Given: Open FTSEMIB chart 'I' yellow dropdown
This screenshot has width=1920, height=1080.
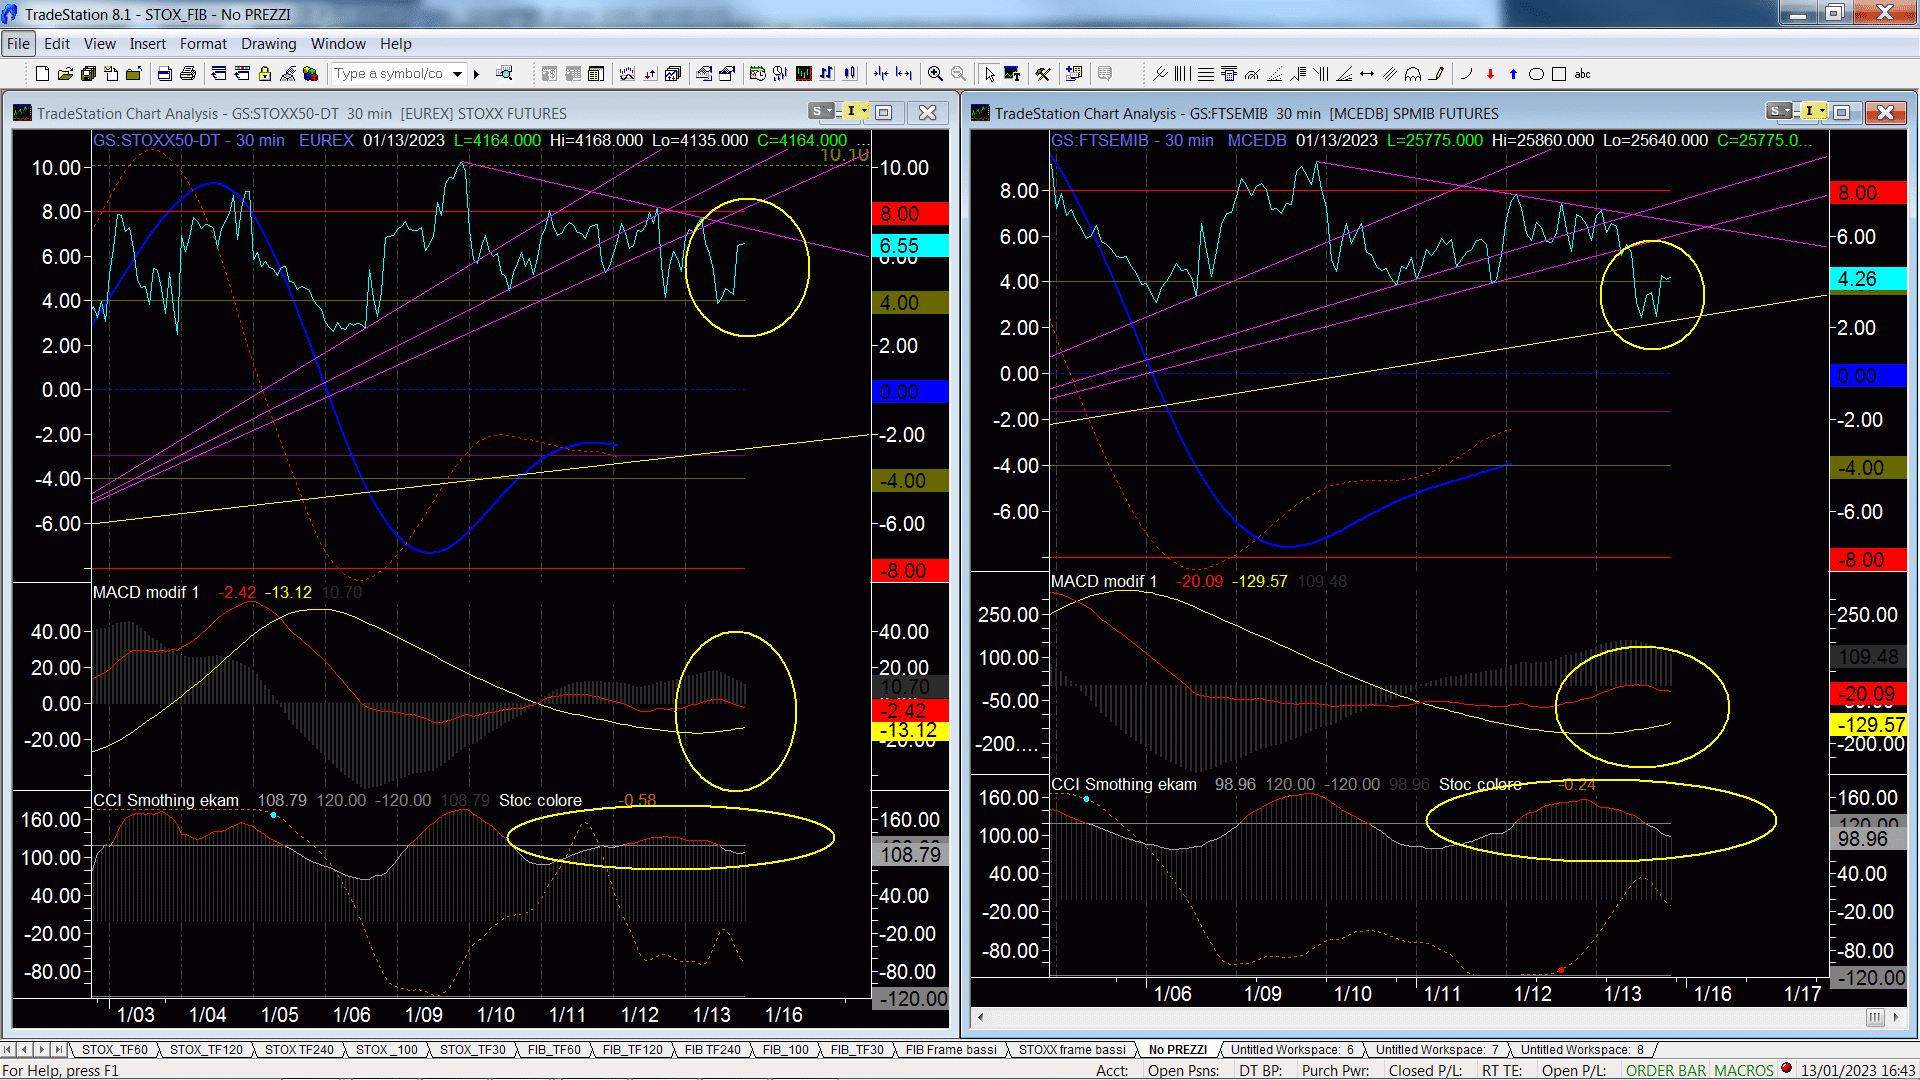Looking at the screenshot, I should [1815, 111].
